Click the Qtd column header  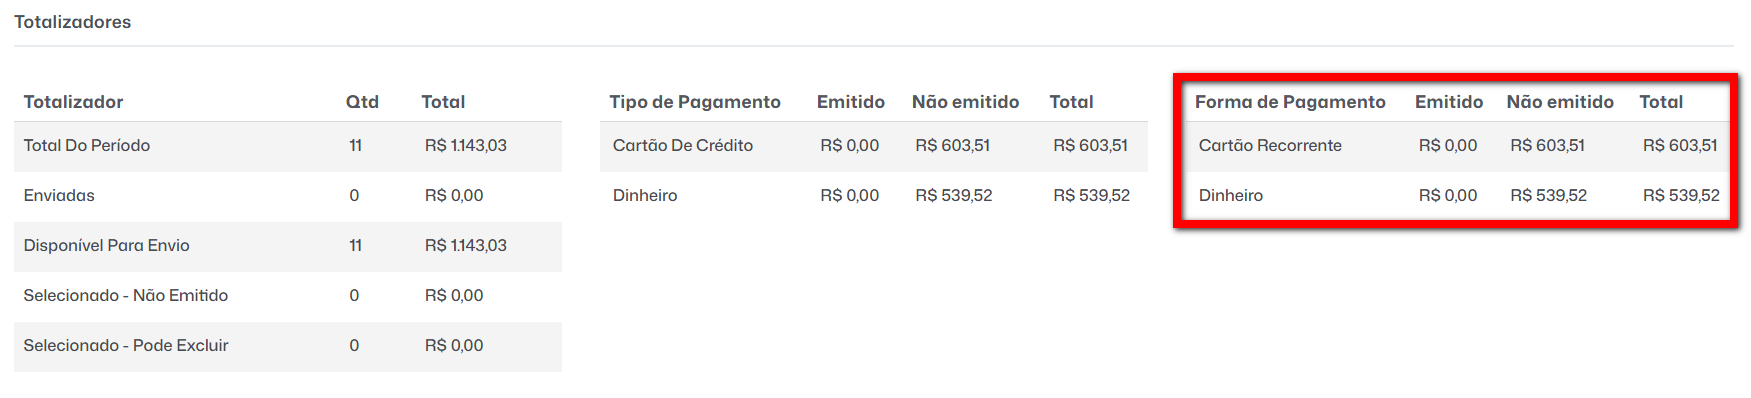(x=362, y=102)
